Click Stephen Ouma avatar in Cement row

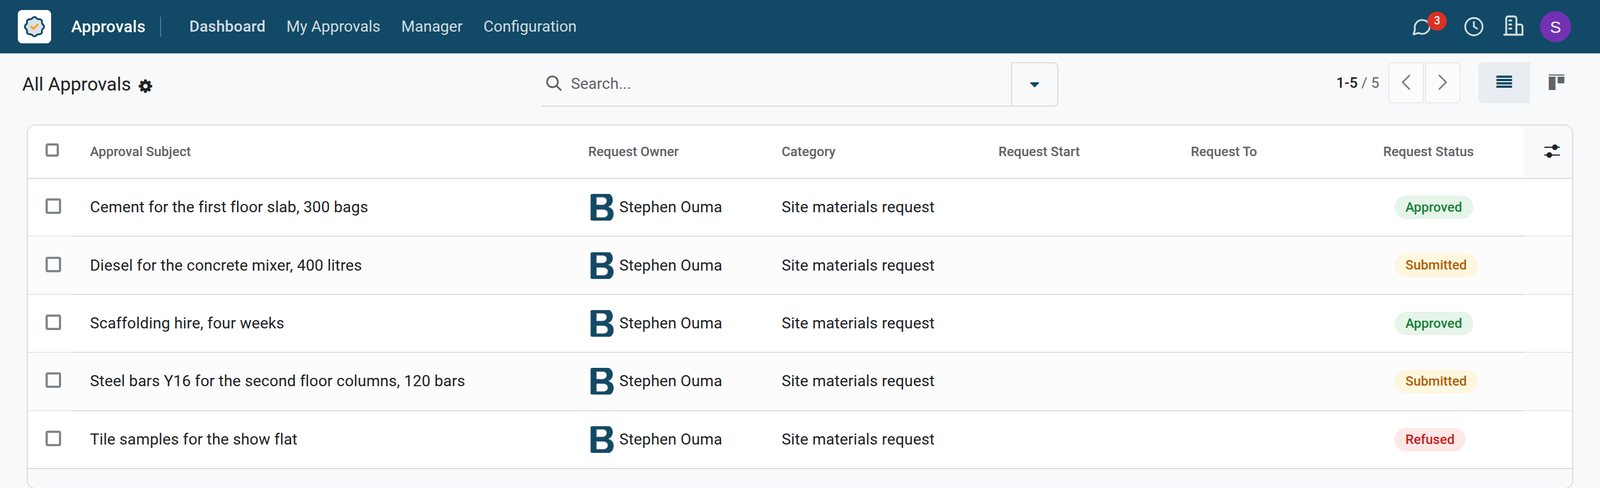click(601, 207)
